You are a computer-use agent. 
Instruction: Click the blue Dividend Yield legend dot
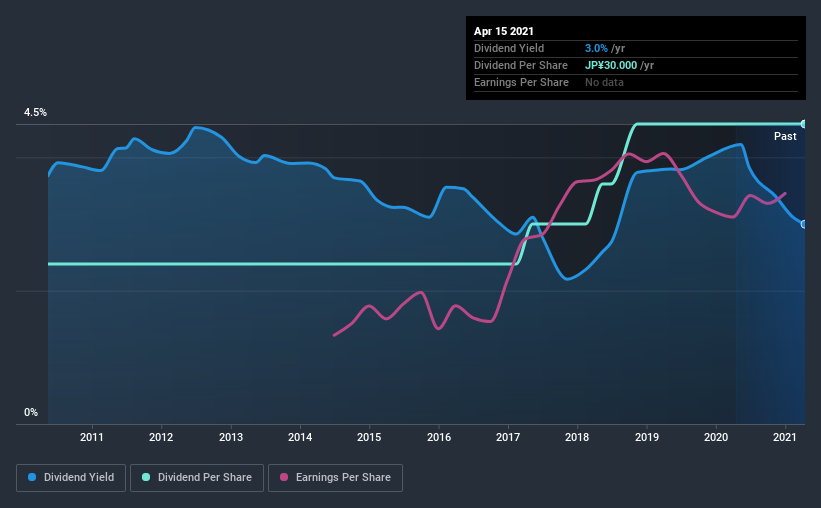[32, 477]
